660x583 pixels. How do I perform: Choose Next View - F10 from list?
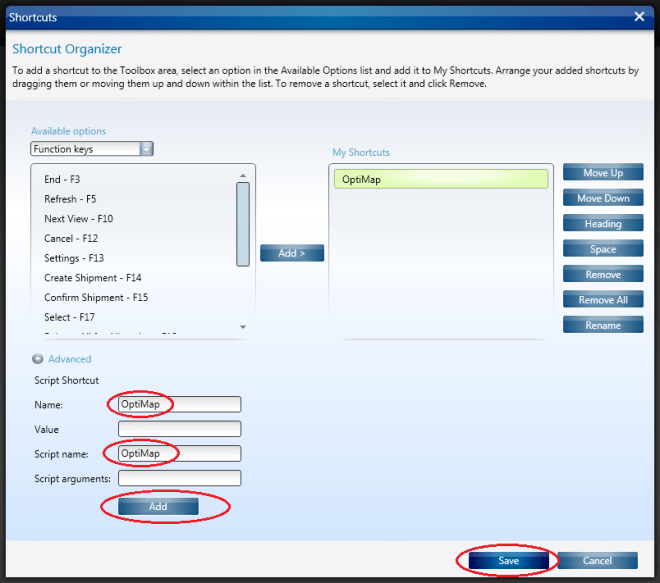(x=78, y=219)
